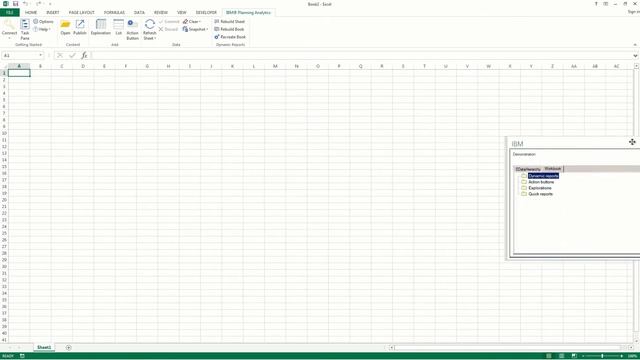640x360 pixels.
Task: Click the Open folder icon
Action: point(65,24)
